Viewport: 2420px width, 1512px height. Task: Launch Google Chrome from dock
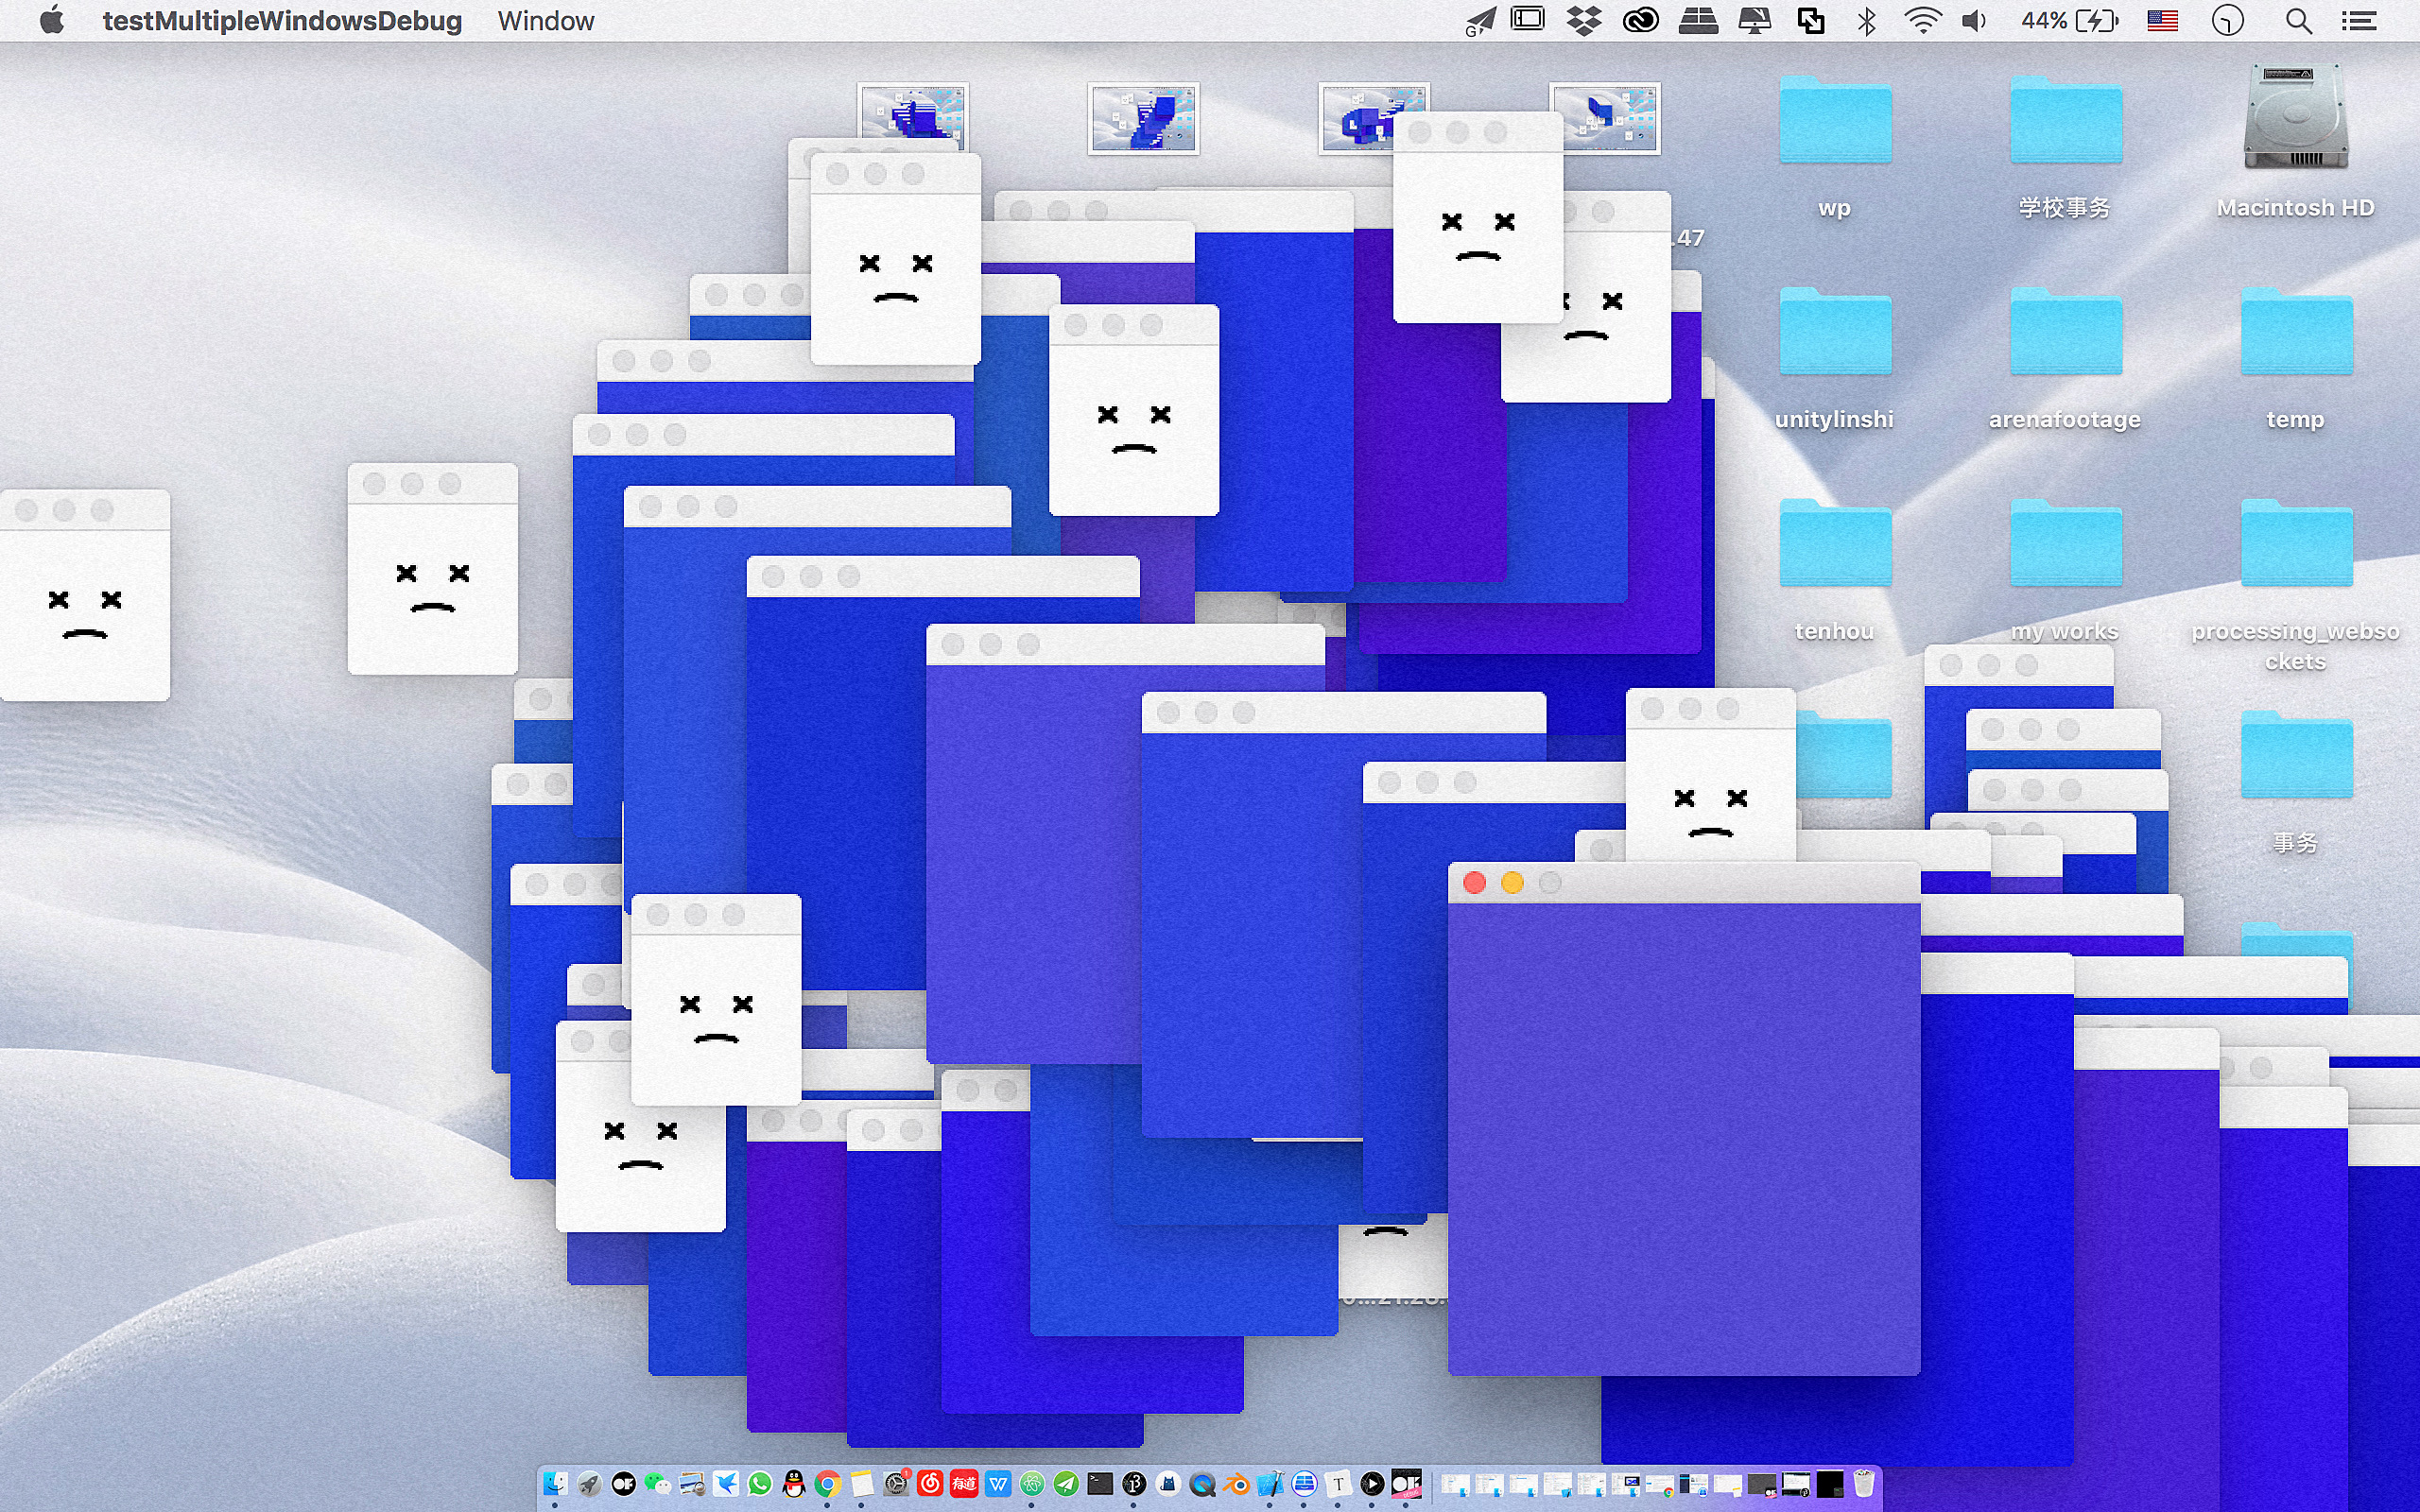pyautogui.click(x=827, y=1485)
